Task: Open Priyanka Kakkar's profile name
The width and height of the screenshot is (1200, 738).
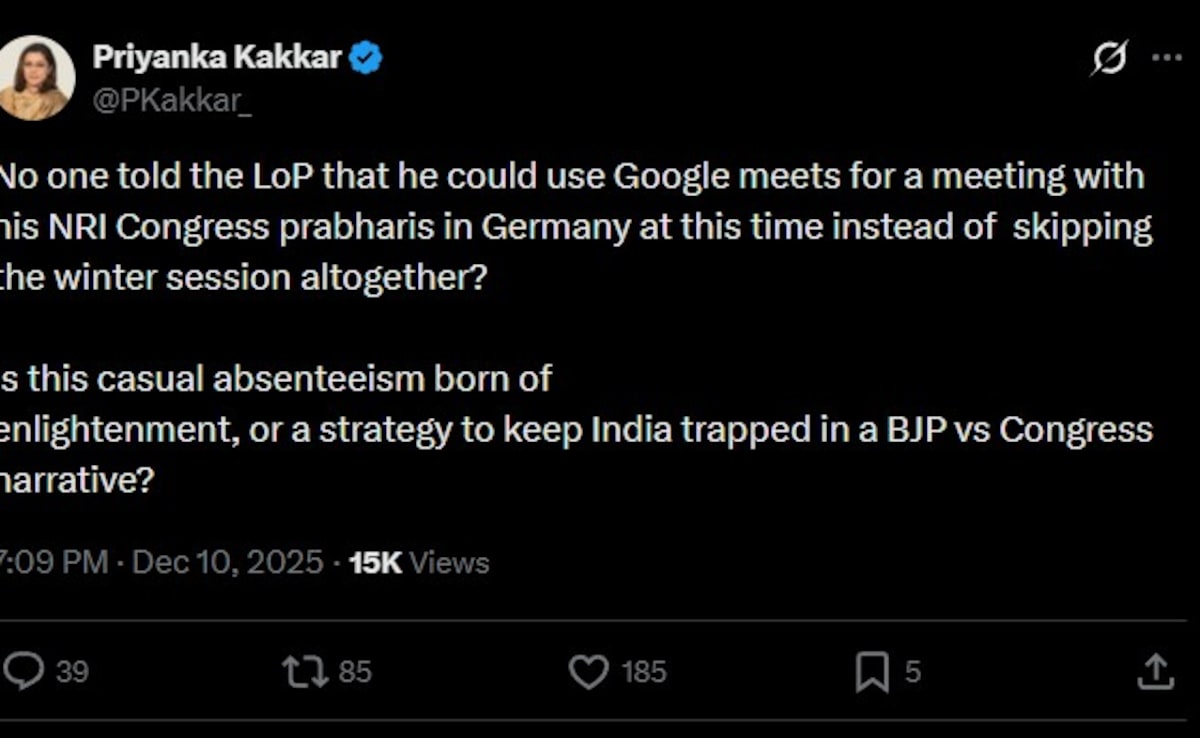Action: pos(216,56)
